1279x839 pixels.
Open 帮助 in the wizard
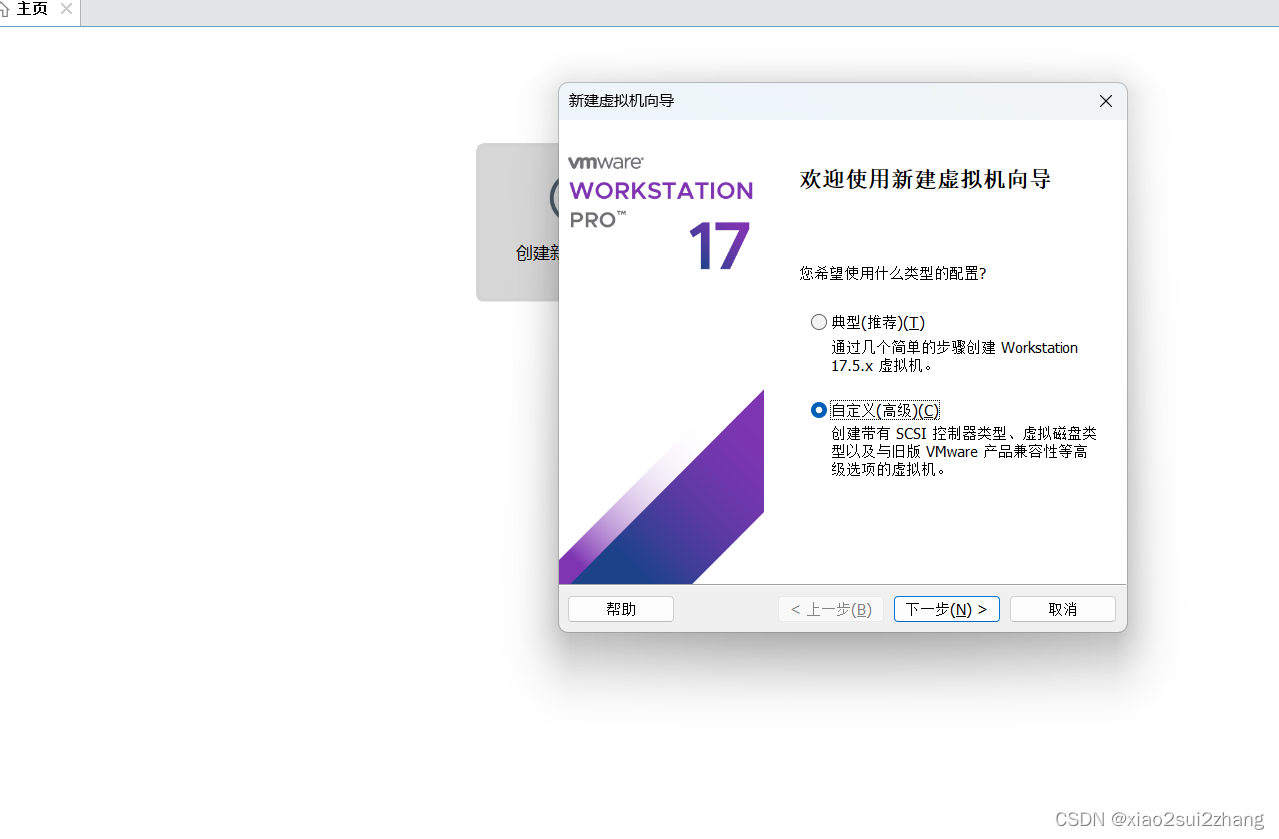coord(621,609)
